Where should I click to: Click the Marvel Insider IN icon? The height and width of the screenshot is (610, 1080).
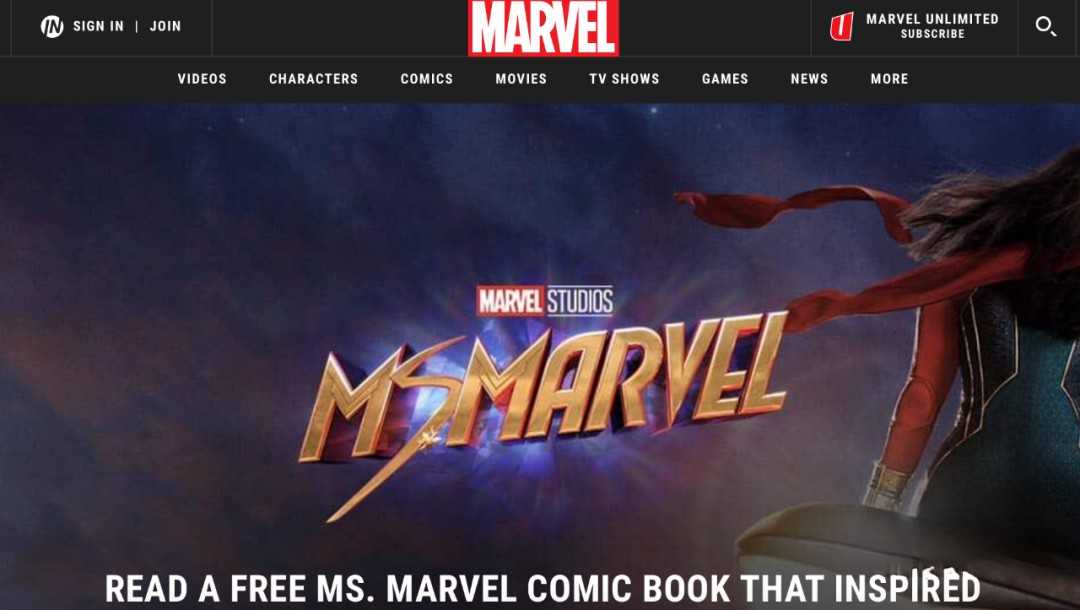pyautogui.click(x=52, y=26)
